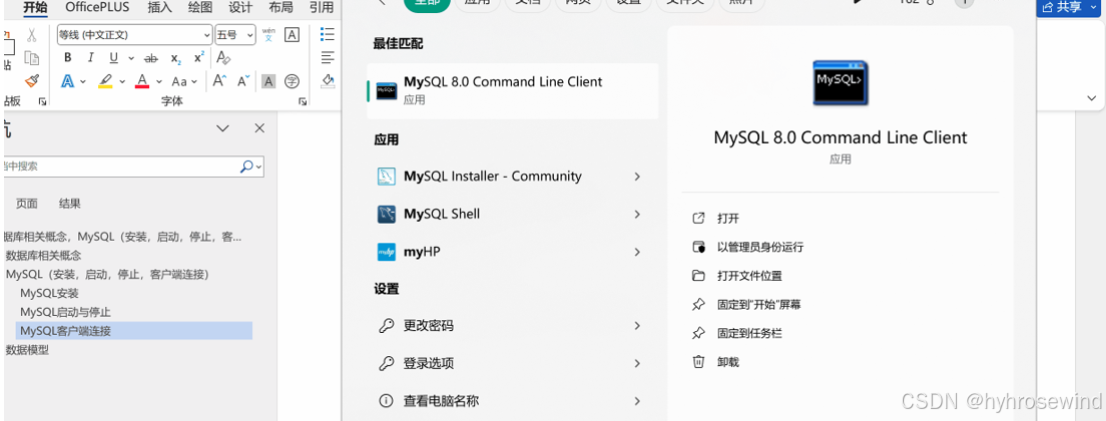The width and height of the screenshot is (1106, 421).
Task: Toggle Character Shading gray A
Action: (268, 82)
